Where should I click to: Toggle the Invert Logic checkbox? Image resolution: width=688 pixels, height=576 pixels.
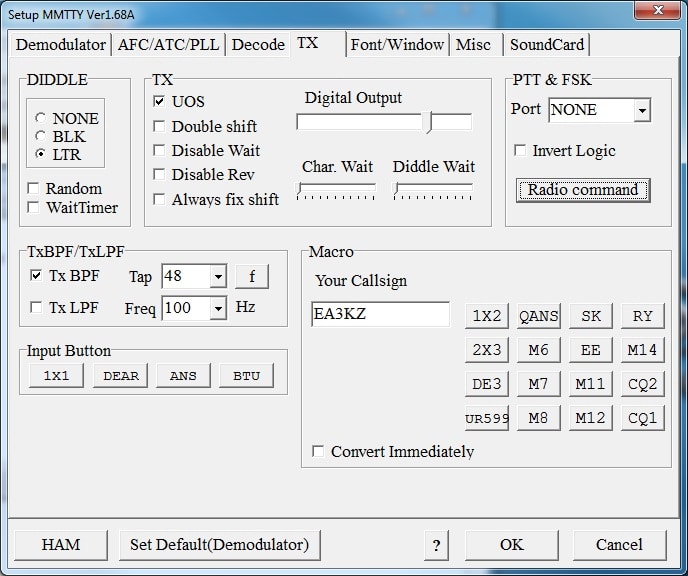pos(520,150)
